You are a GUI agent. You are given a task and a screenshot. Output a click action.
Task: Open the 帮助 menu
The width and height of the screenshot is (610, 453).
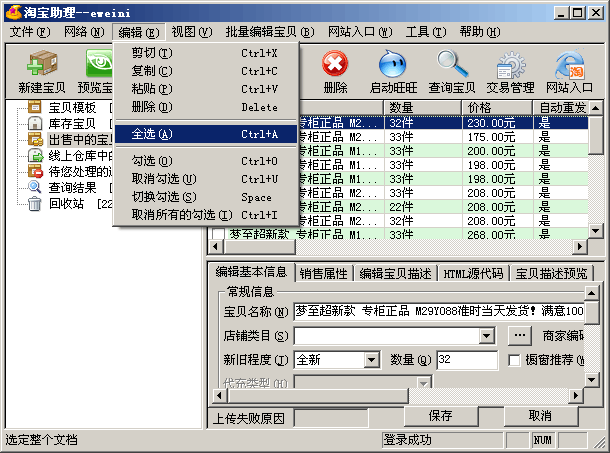pyautogui.click(x=480, y=32)
